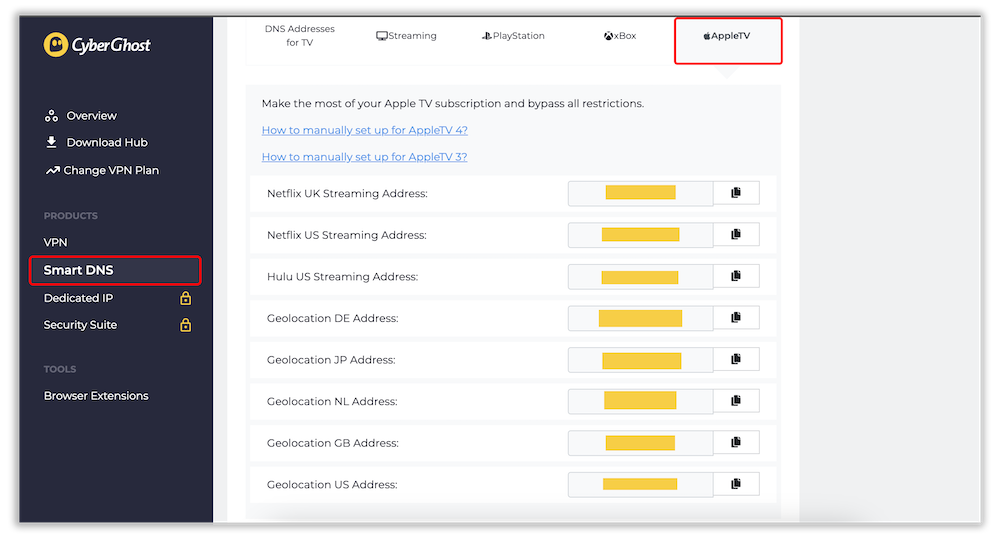This screenshot has height=538, width=1000.
Task: Click the Overview sidebar icon
Action: (x=51, y=116)
